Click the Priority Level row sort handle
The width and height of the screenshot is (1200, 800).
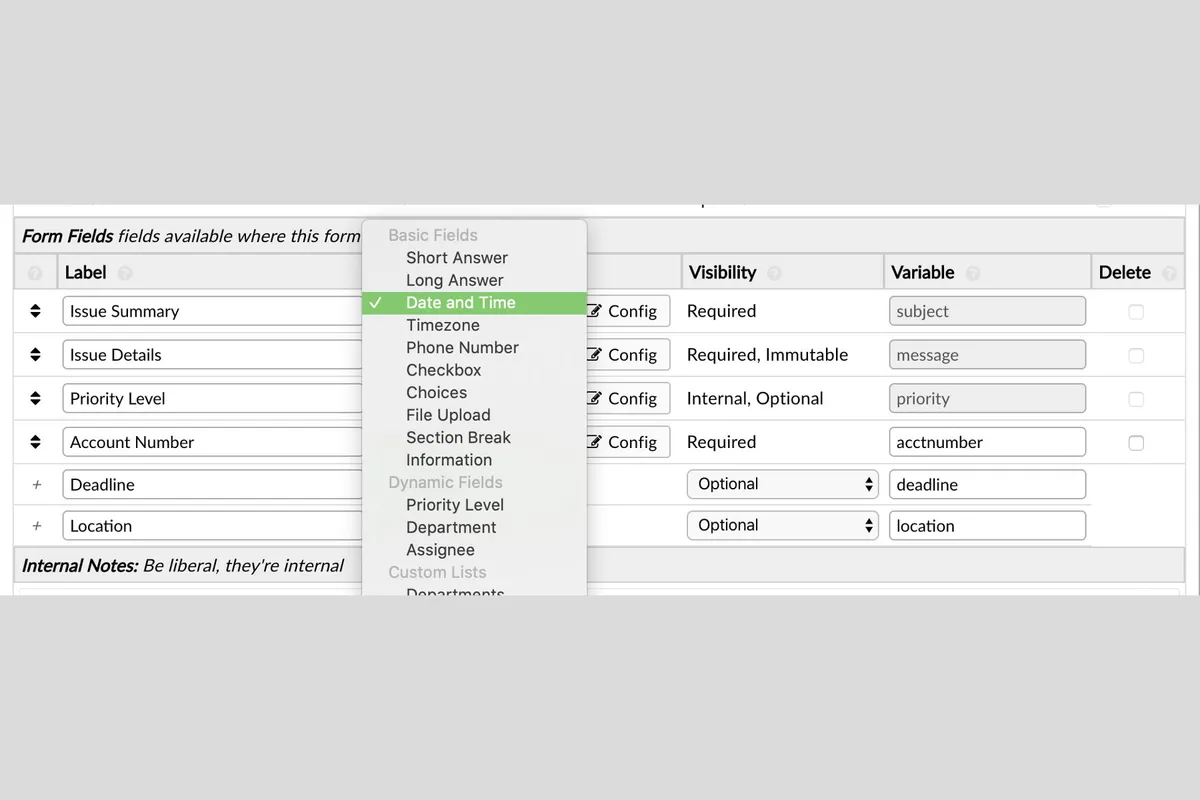click(x=35, y=398)
